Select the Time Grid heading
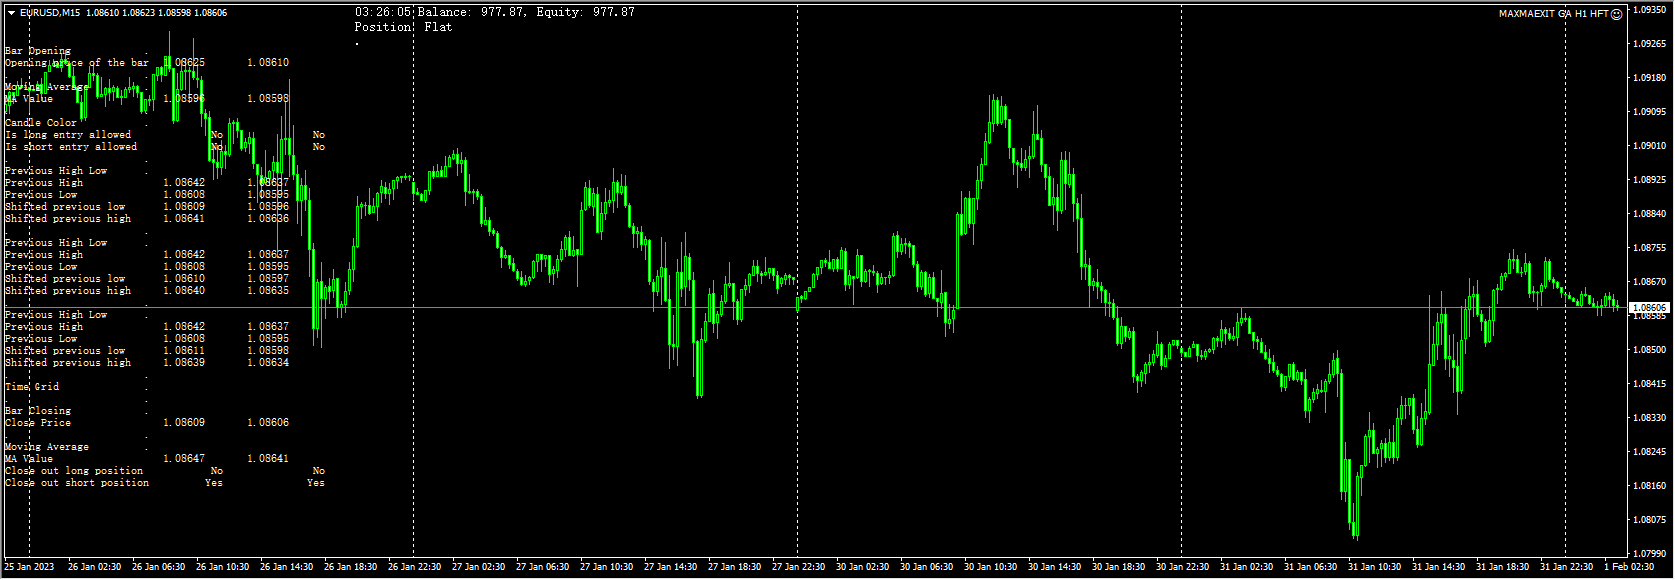The height and width of the screenshot is (580, 1675). (32, 387)
